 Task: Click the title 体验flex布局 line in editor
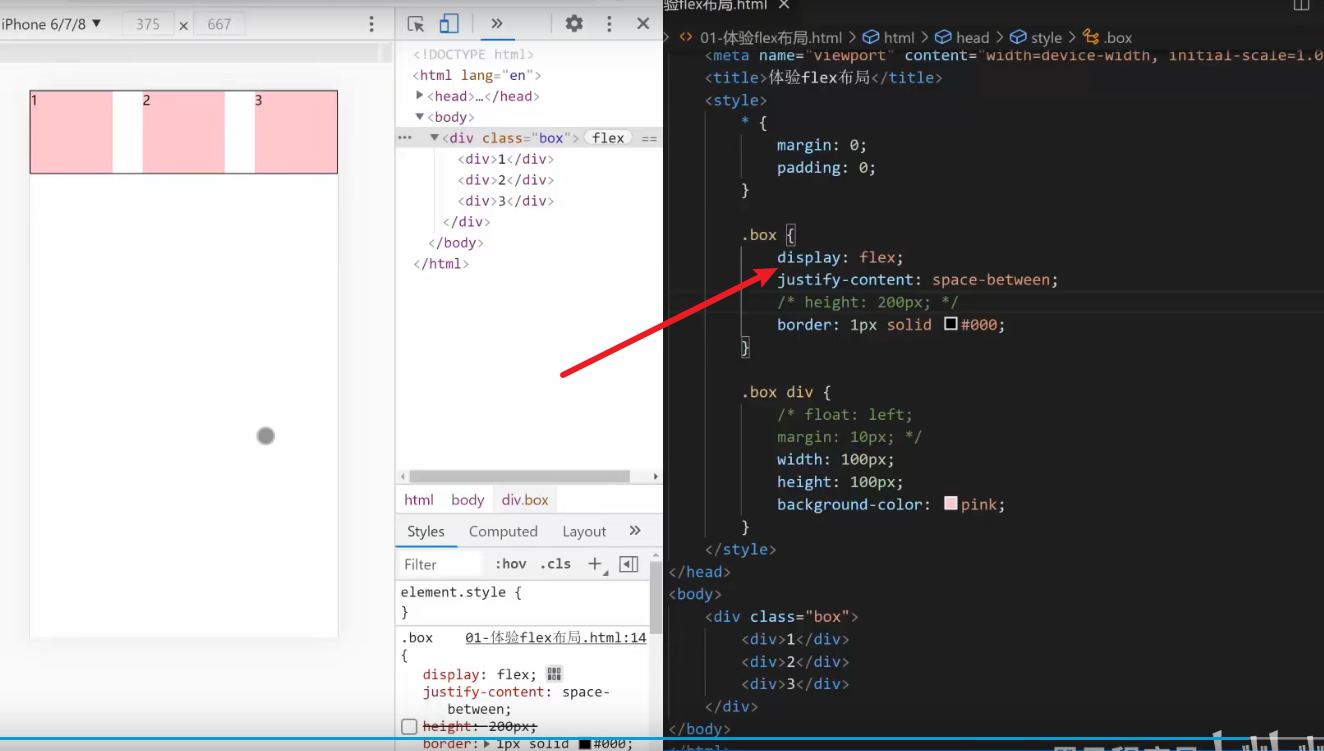[x=823, y=78]
